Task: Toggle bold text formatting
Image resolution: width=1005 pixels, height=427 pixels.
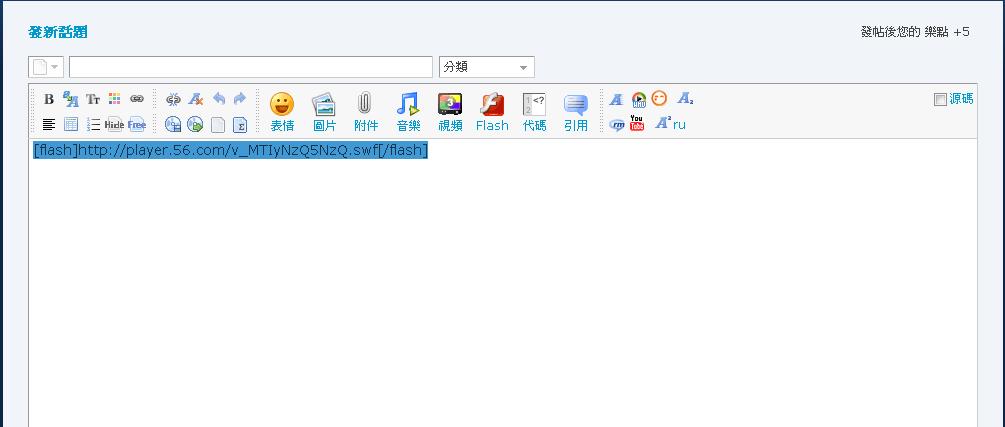Action: pyautogui.click(x=49, y=99)
